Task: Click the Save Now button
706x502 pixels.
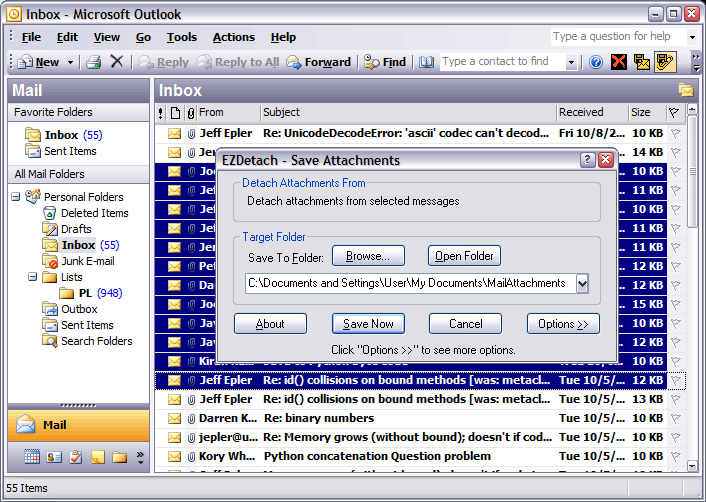Action: 368,324
